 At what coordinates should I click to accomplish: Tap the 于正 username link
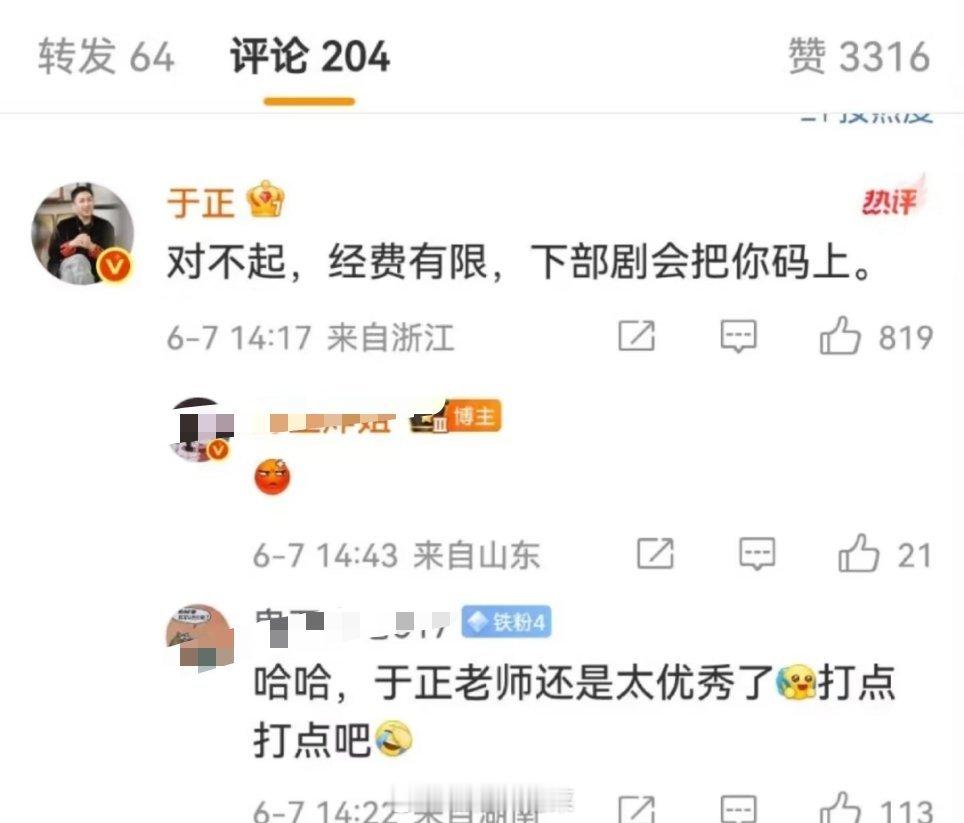[x=200, y=202]
